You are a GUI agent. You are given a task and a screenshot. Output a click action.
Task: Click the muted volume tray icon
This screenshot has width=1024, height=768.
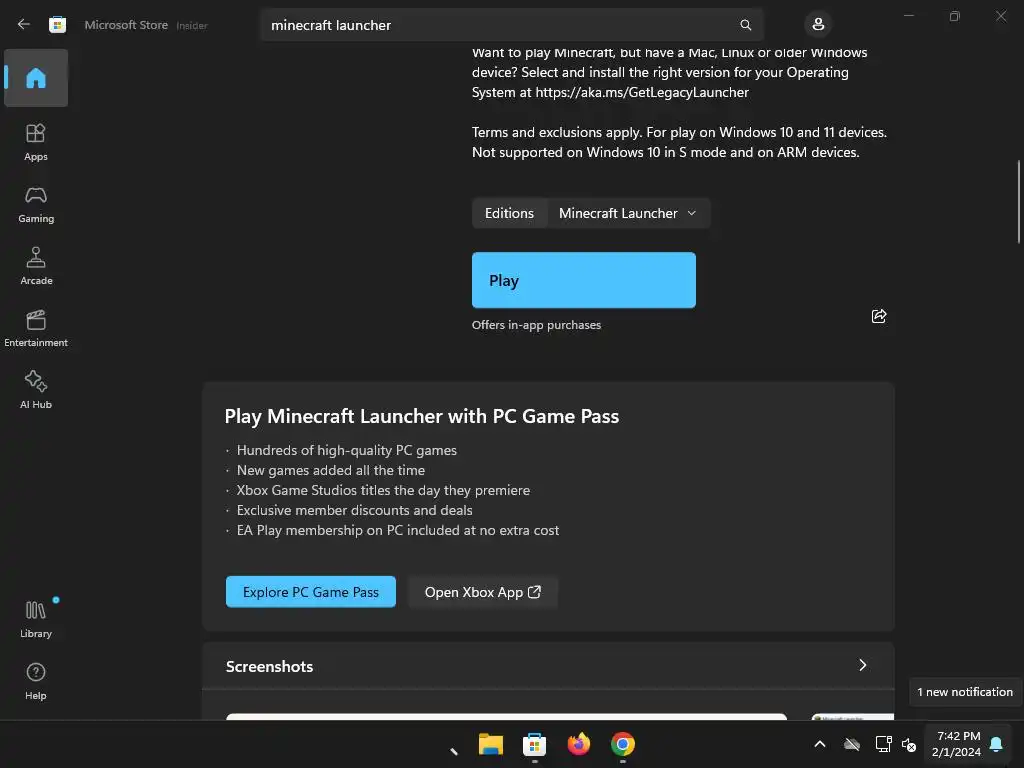click(908, 744)
